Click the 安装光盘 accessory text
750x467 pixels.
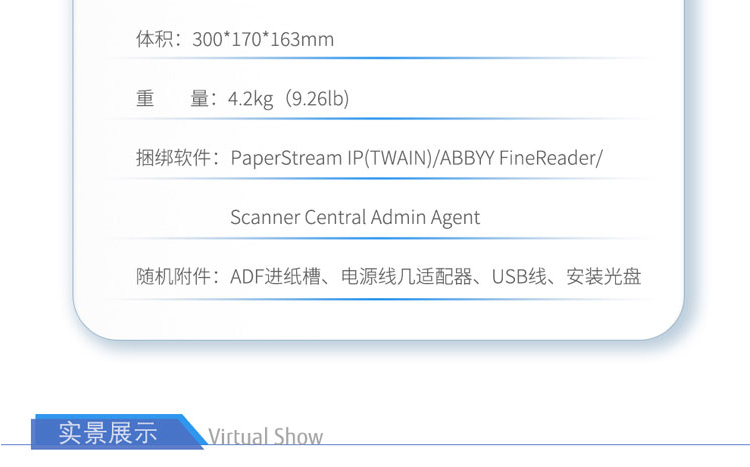point(604,277)
